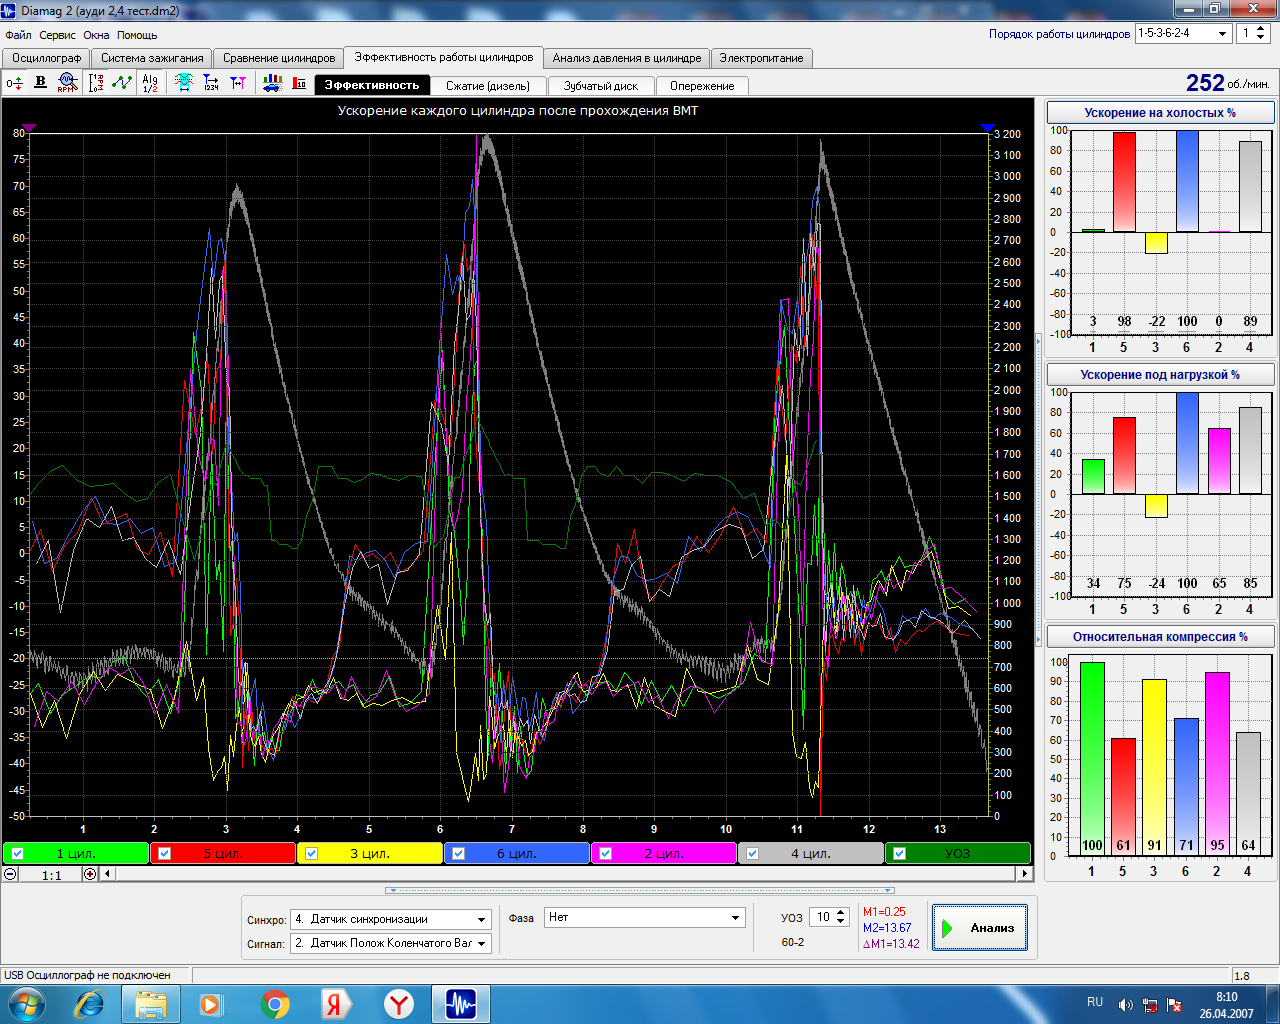Switch to the Система зажигания tab

pos(152,58)
